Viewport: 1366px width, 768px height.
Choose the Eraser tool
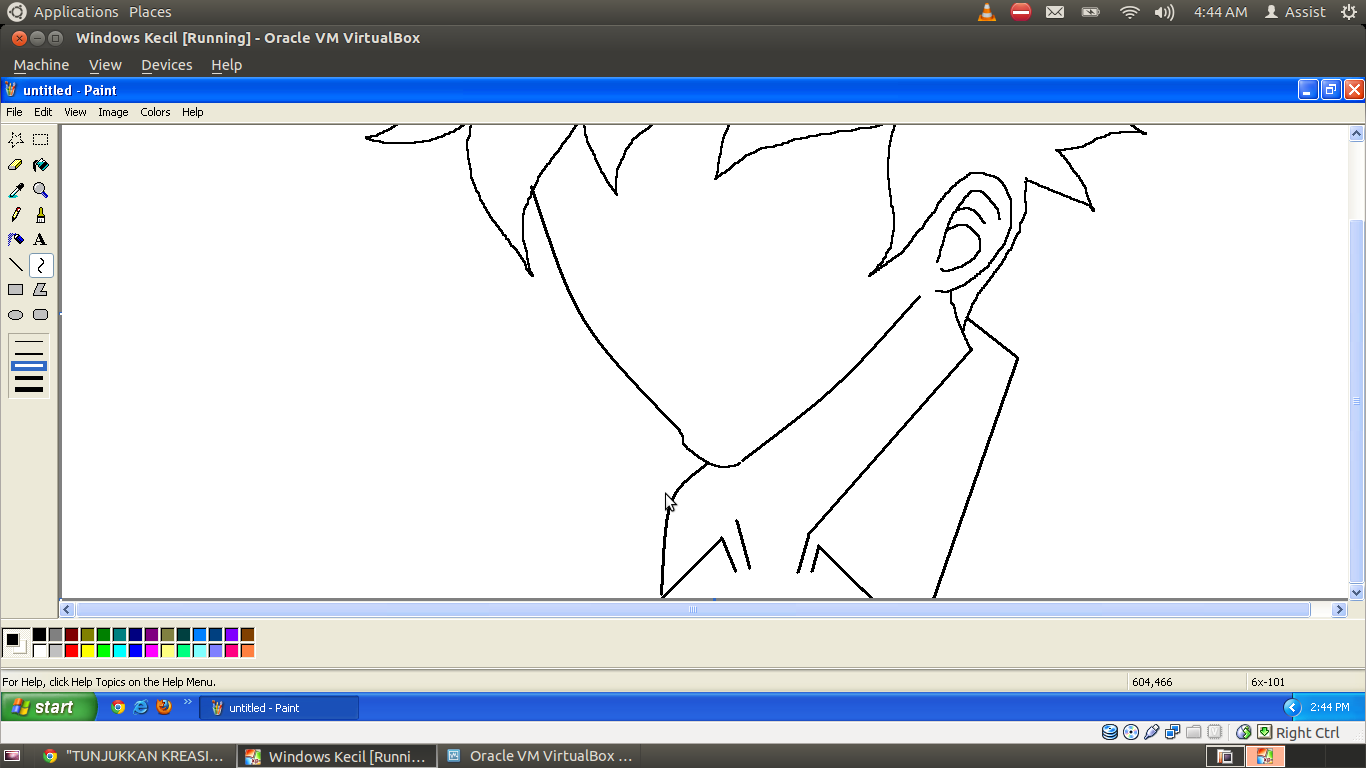(x=16, y=165)
